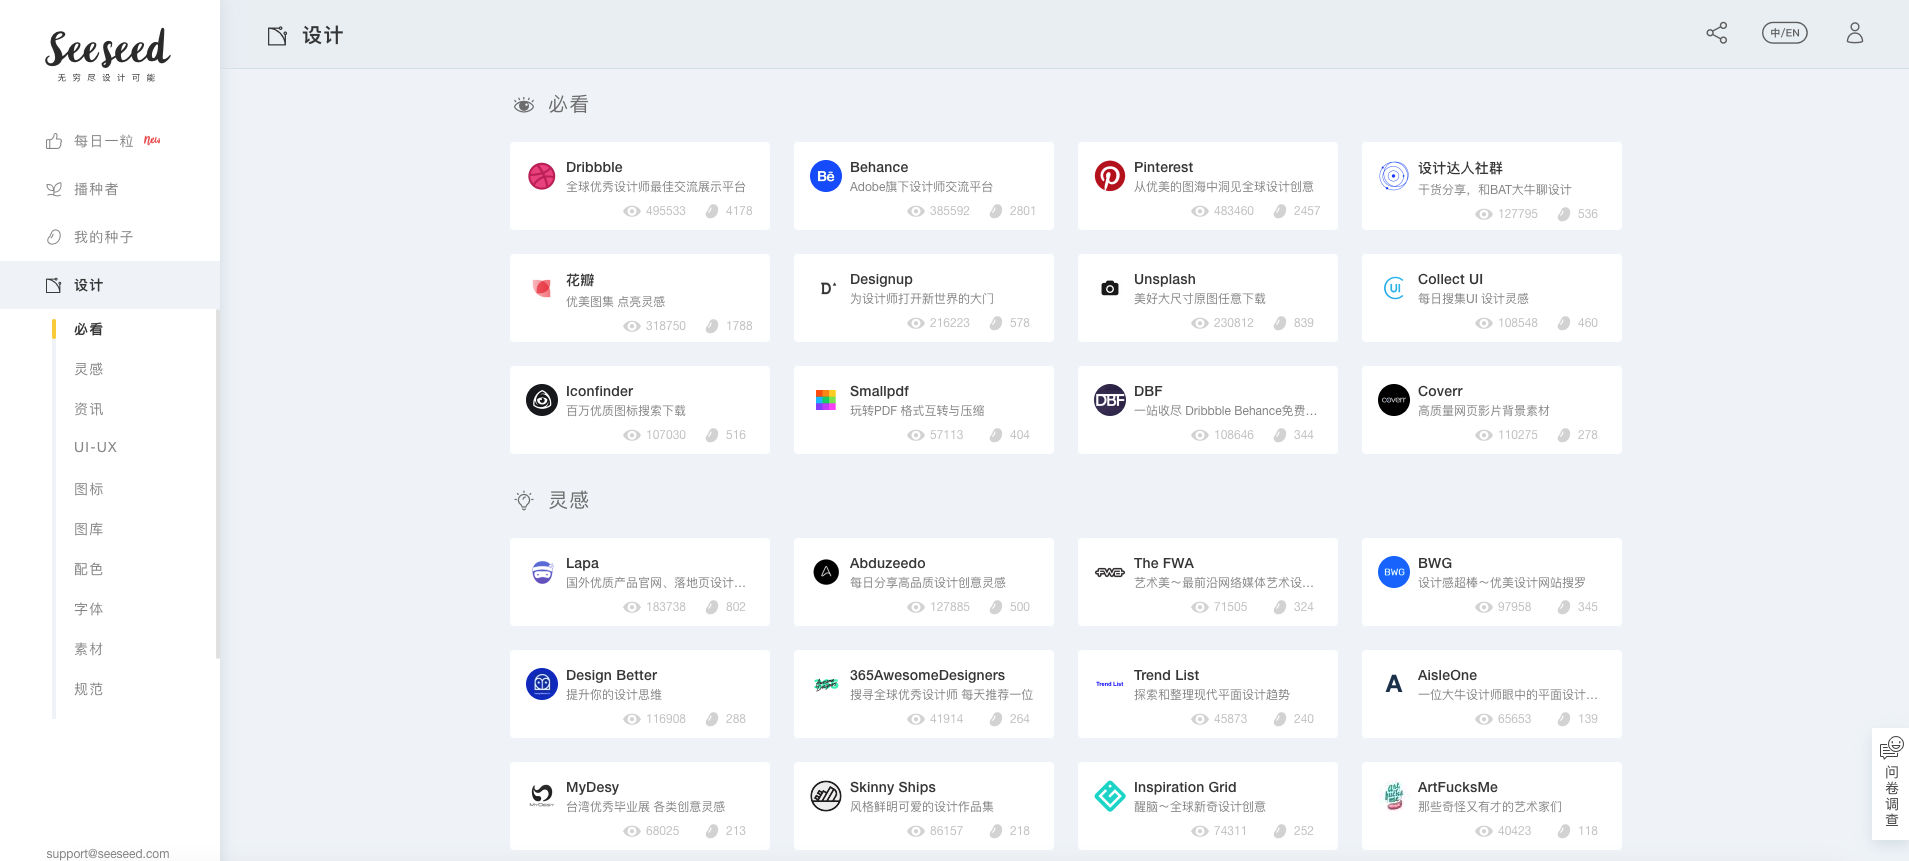Open 播种者 in the sidebar
1909x861 pixels.
point(82,189)
